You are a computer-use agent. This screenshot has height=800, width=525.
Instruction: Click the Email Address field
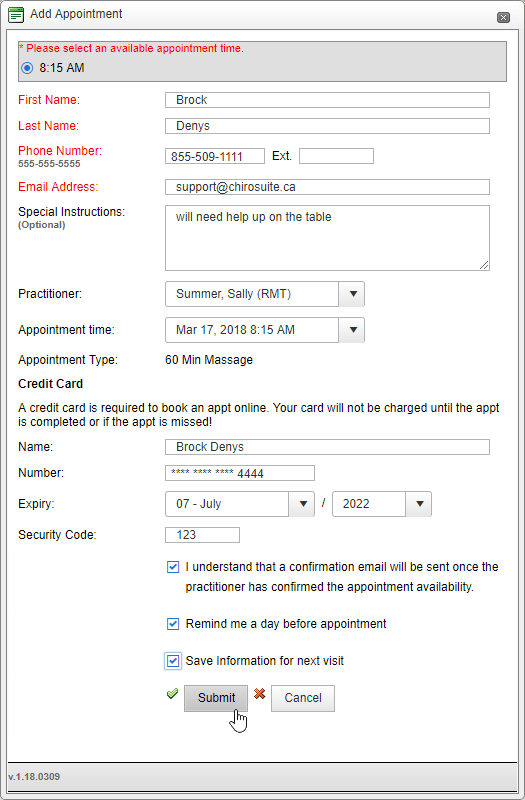pyautogui.click(x=328, y=187)
